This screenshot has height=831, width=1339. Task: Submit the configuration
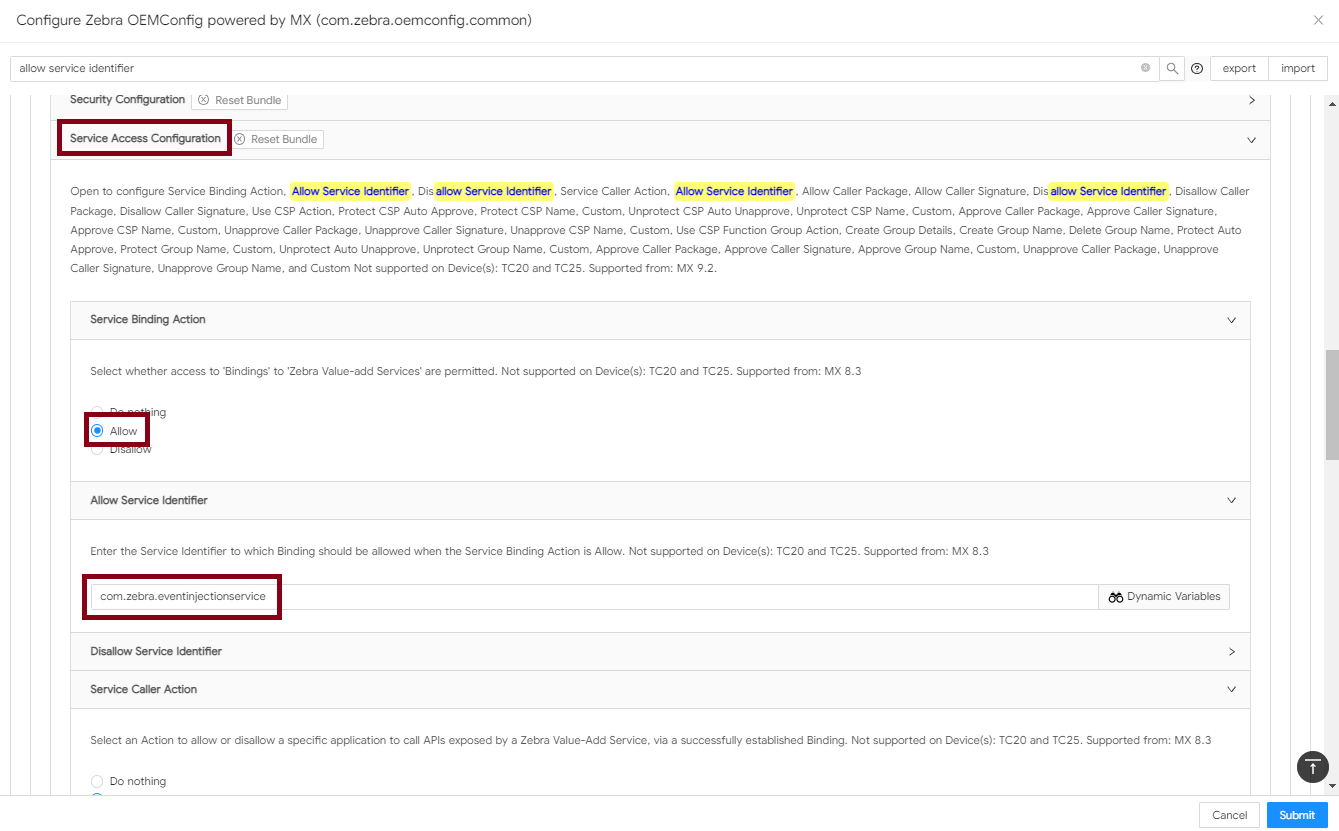tap(1297, 815)
